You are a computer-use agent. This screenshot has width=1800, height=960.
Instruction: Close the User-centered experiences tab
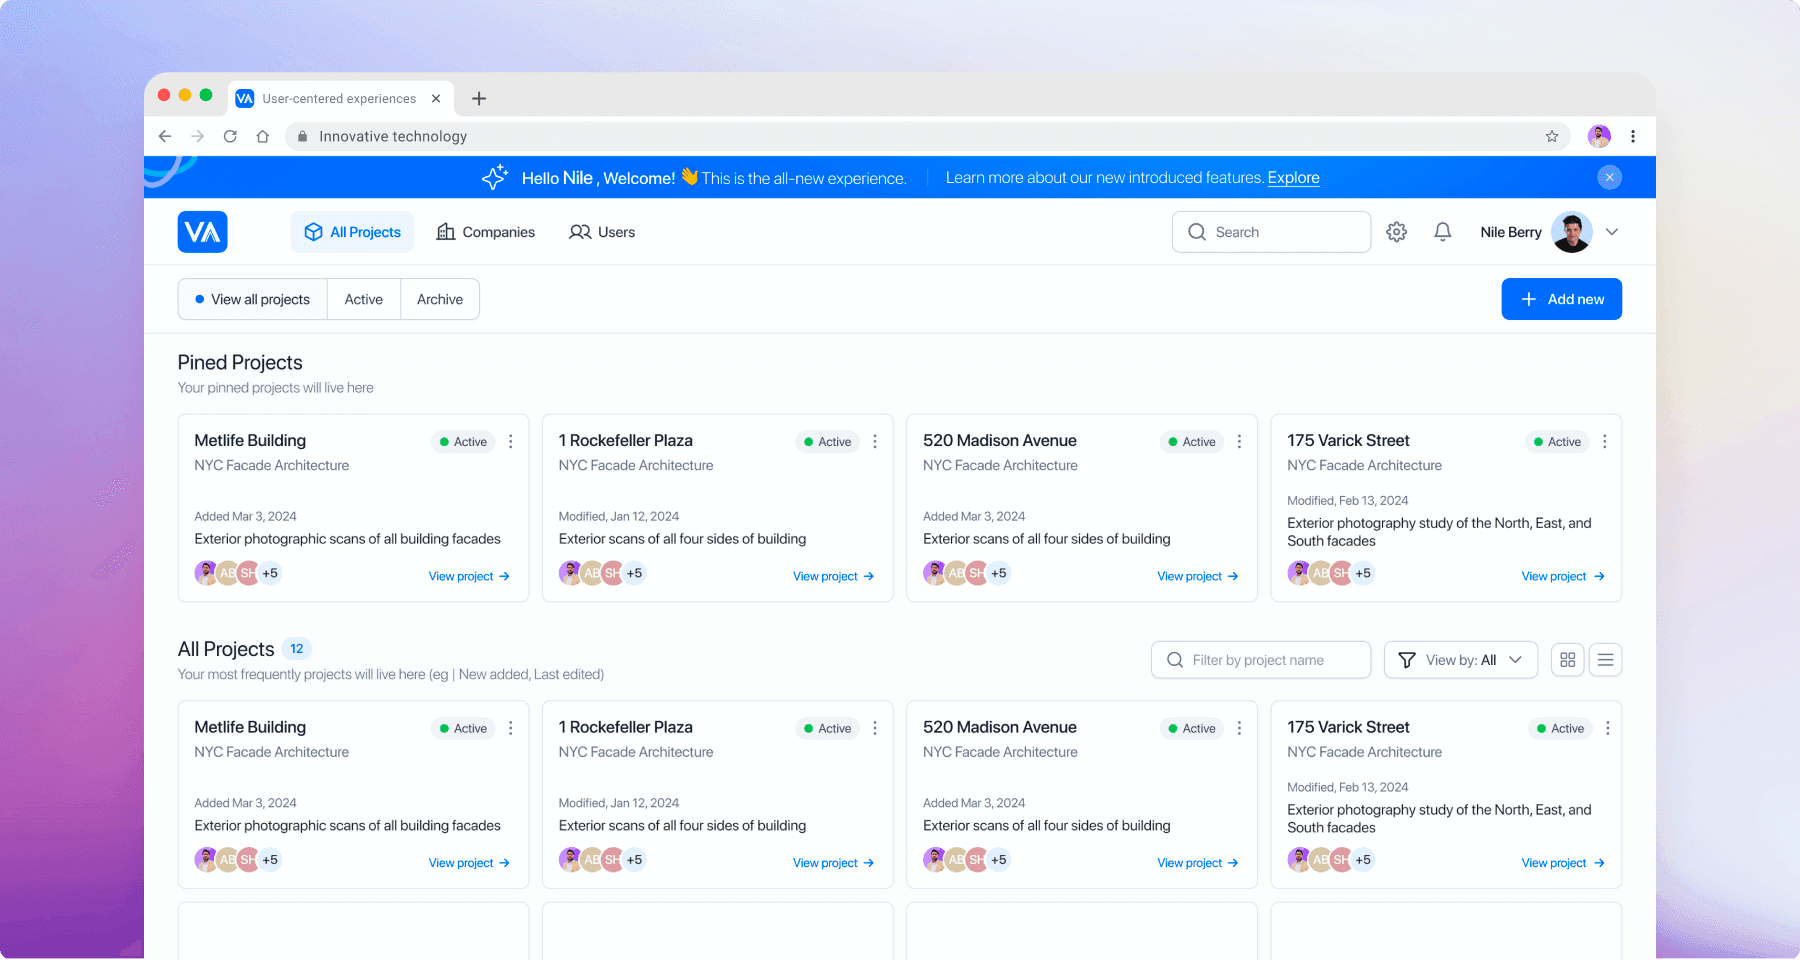coord(436,98)
